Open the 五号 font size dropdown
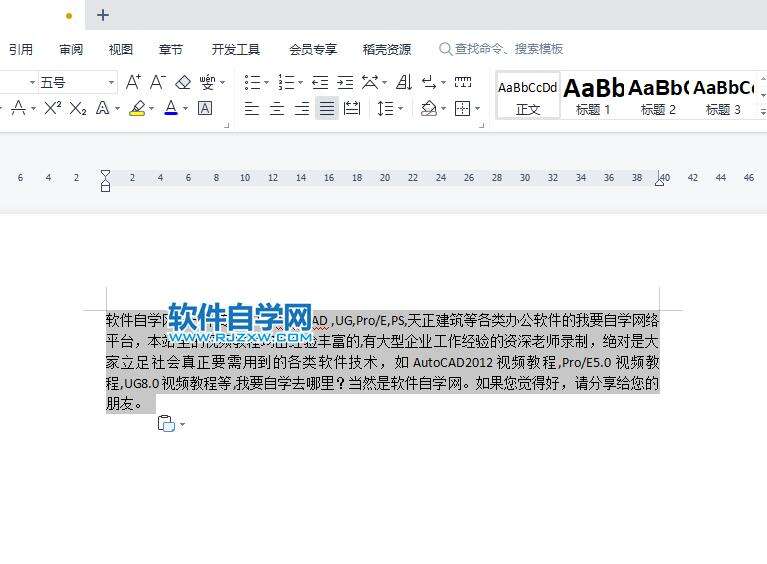 click(111, 82)
